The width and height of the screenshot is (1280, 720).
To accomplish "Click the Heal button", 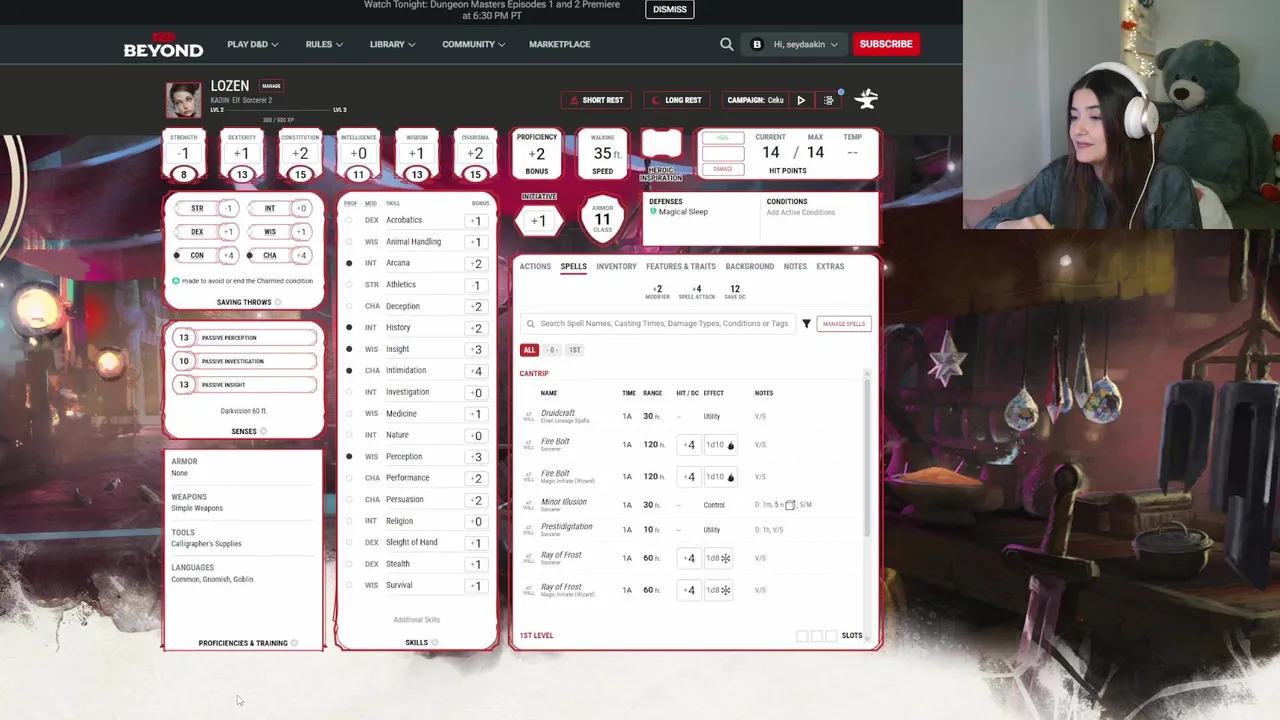I will click(x=723, y=138).
